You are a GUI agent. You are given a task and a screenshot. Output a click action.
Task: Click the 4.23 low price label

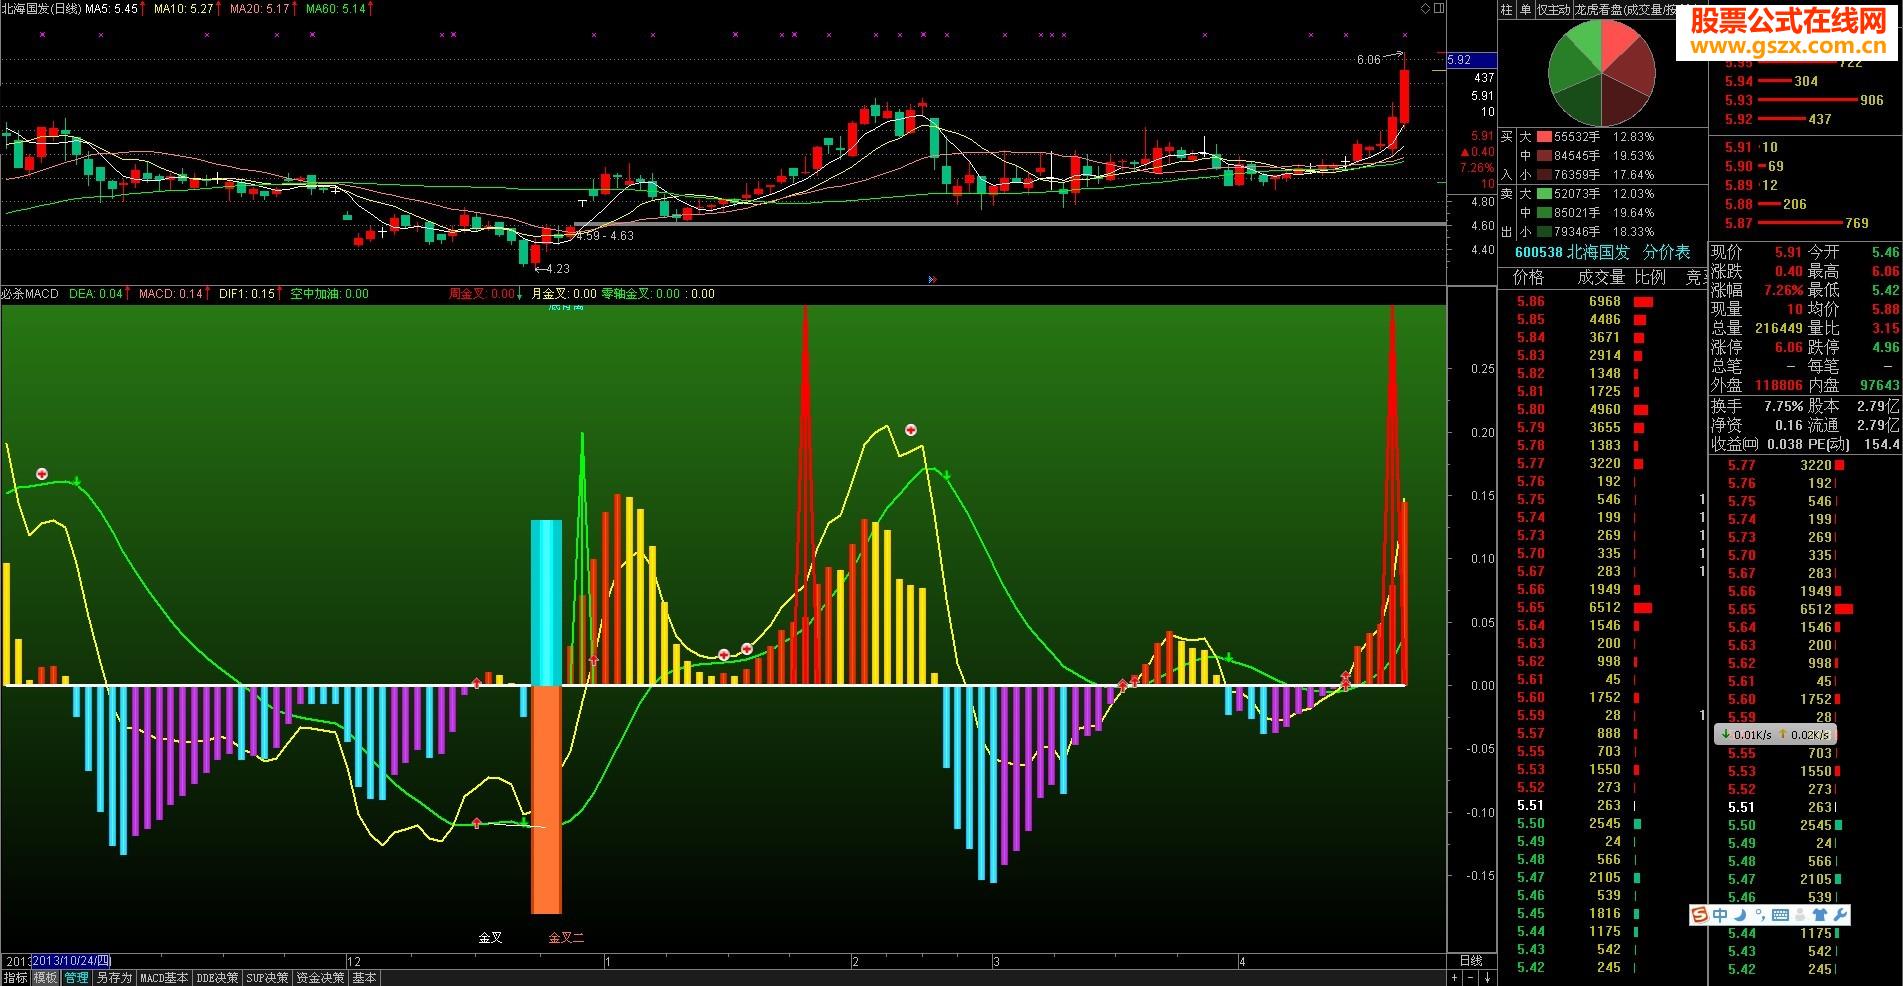tap(557, 268)
